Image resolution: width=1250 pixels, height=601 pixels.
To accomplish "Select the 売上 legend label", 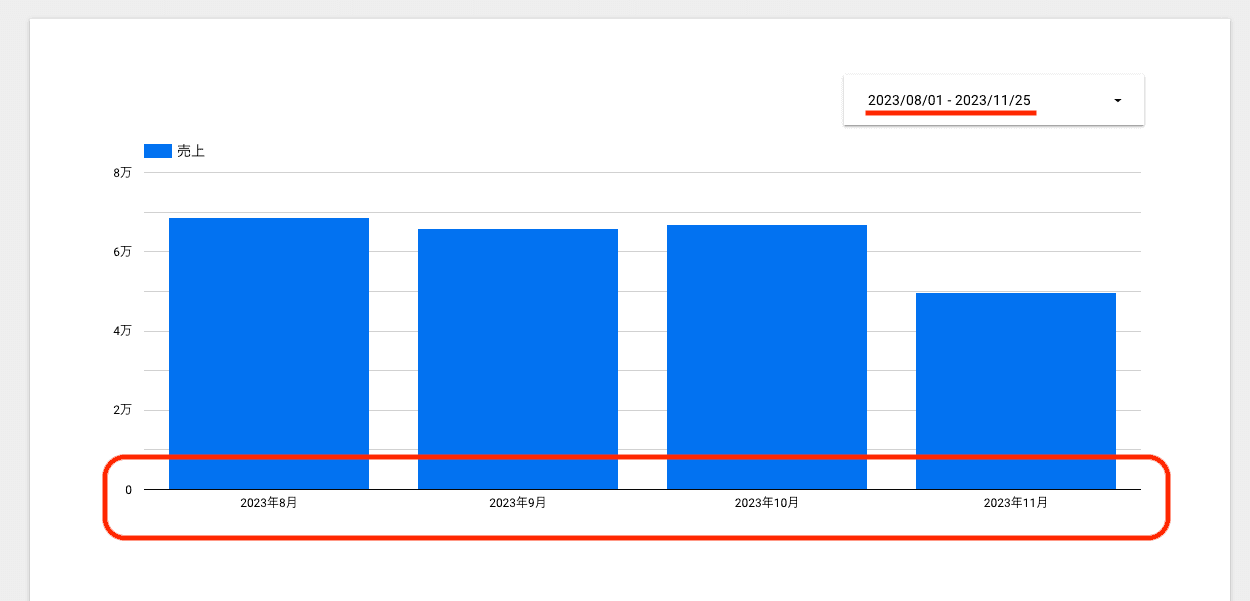I will click(x=191, y=151).
